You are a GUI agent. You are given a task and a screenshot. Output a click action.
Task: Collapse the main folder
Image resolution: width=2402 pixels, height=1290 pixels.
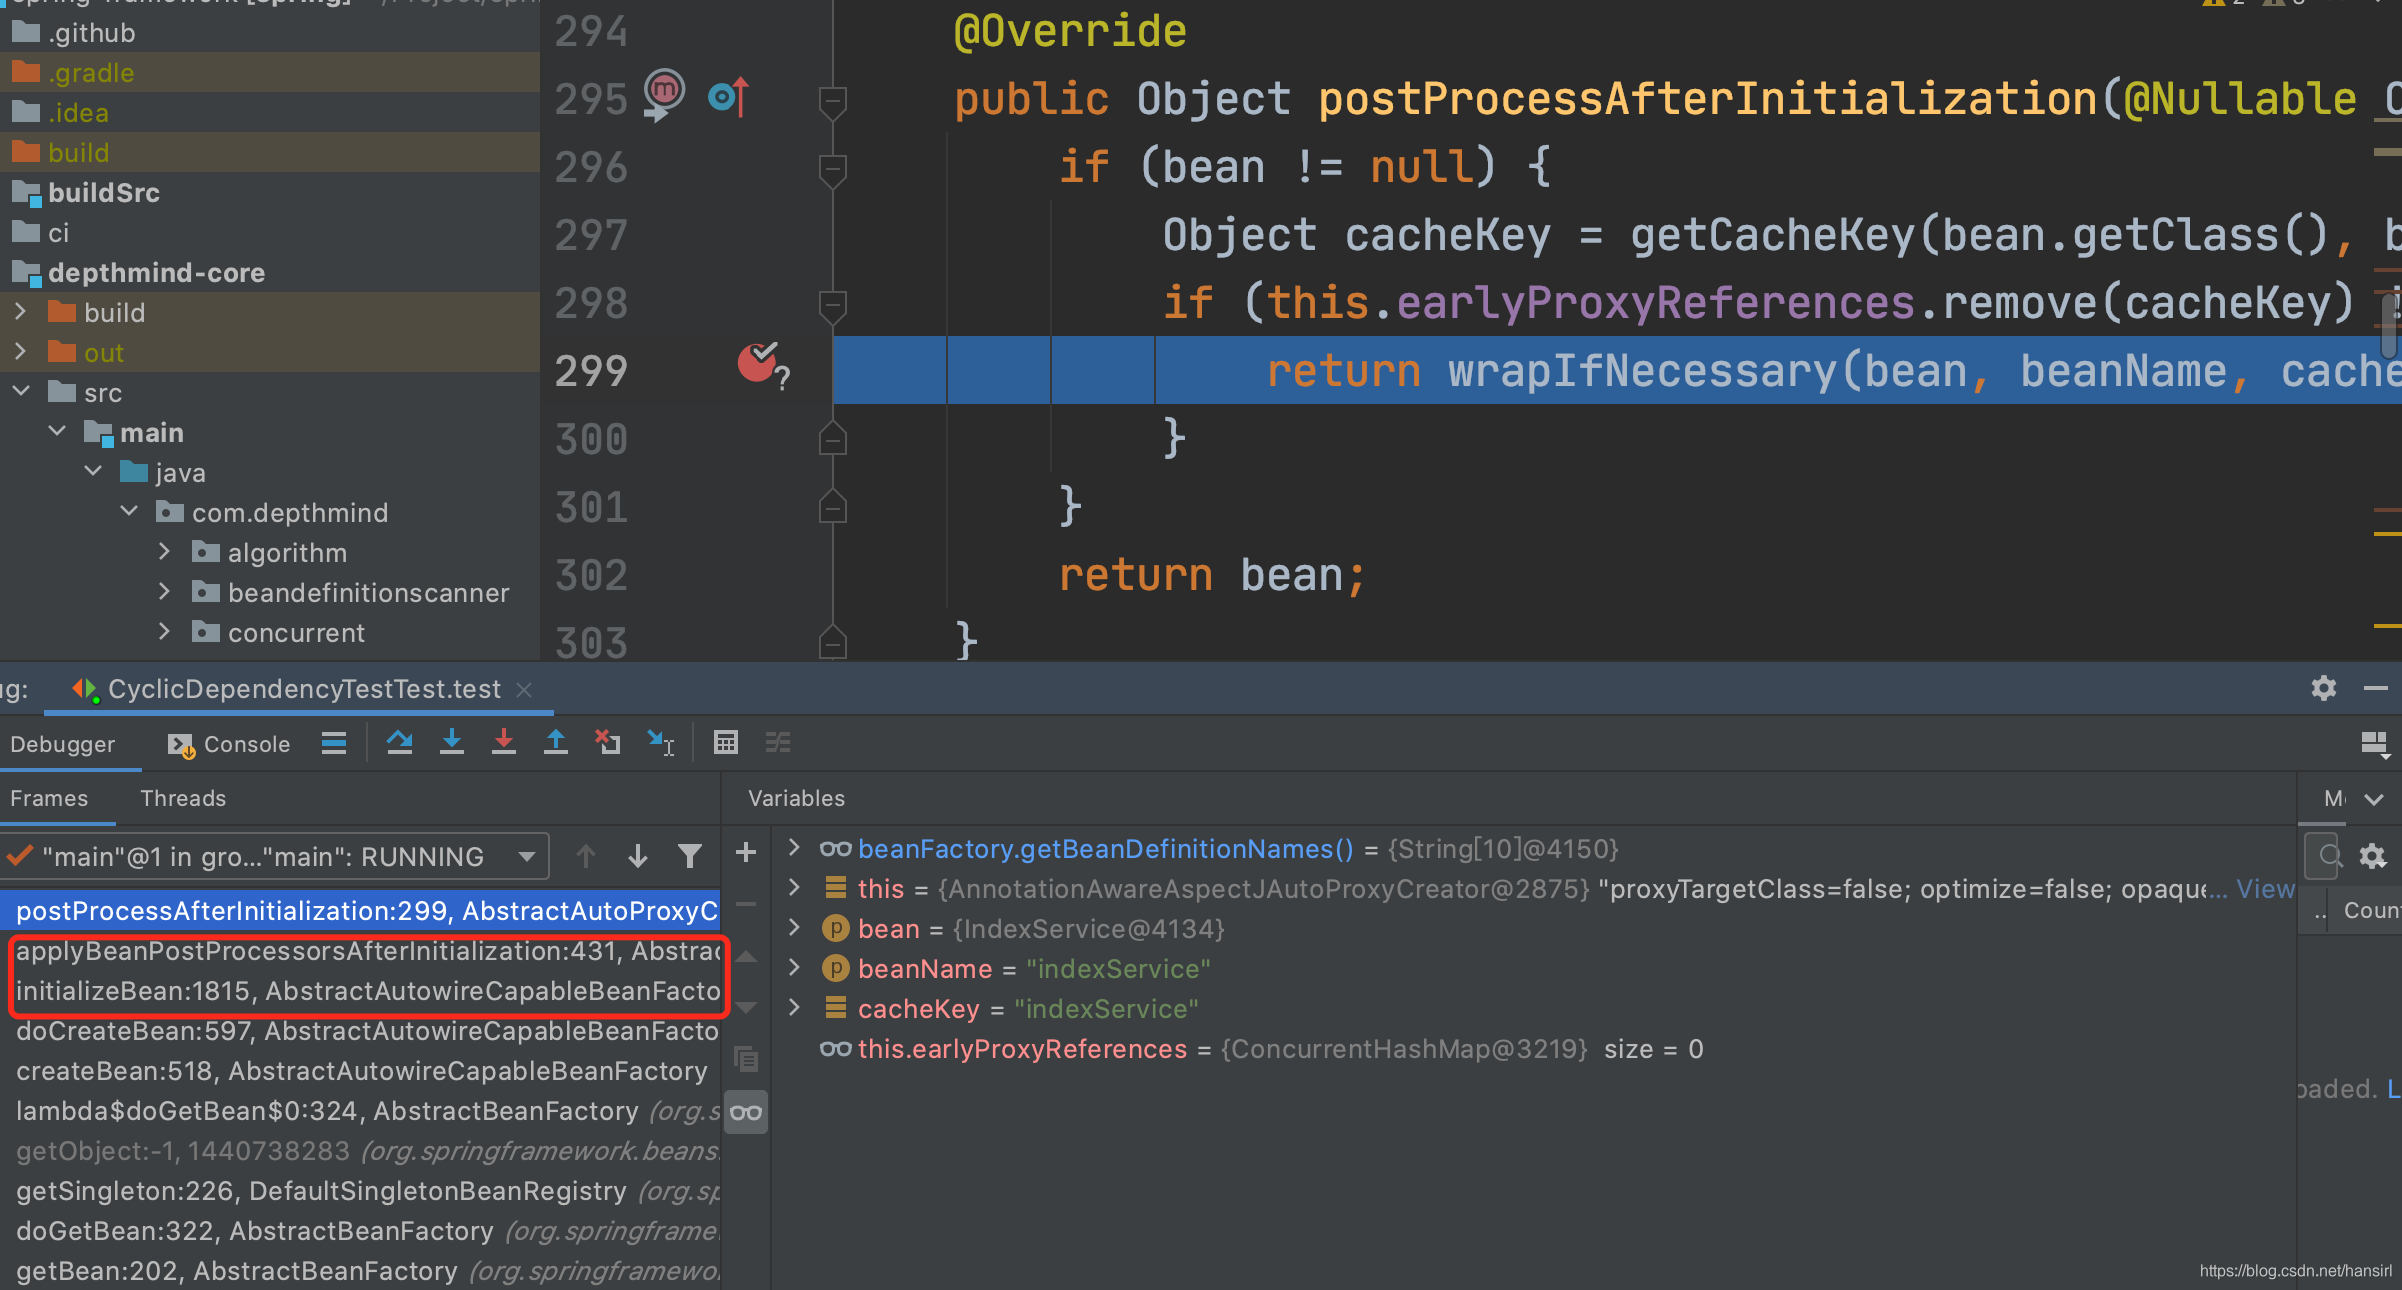(57, 432)
